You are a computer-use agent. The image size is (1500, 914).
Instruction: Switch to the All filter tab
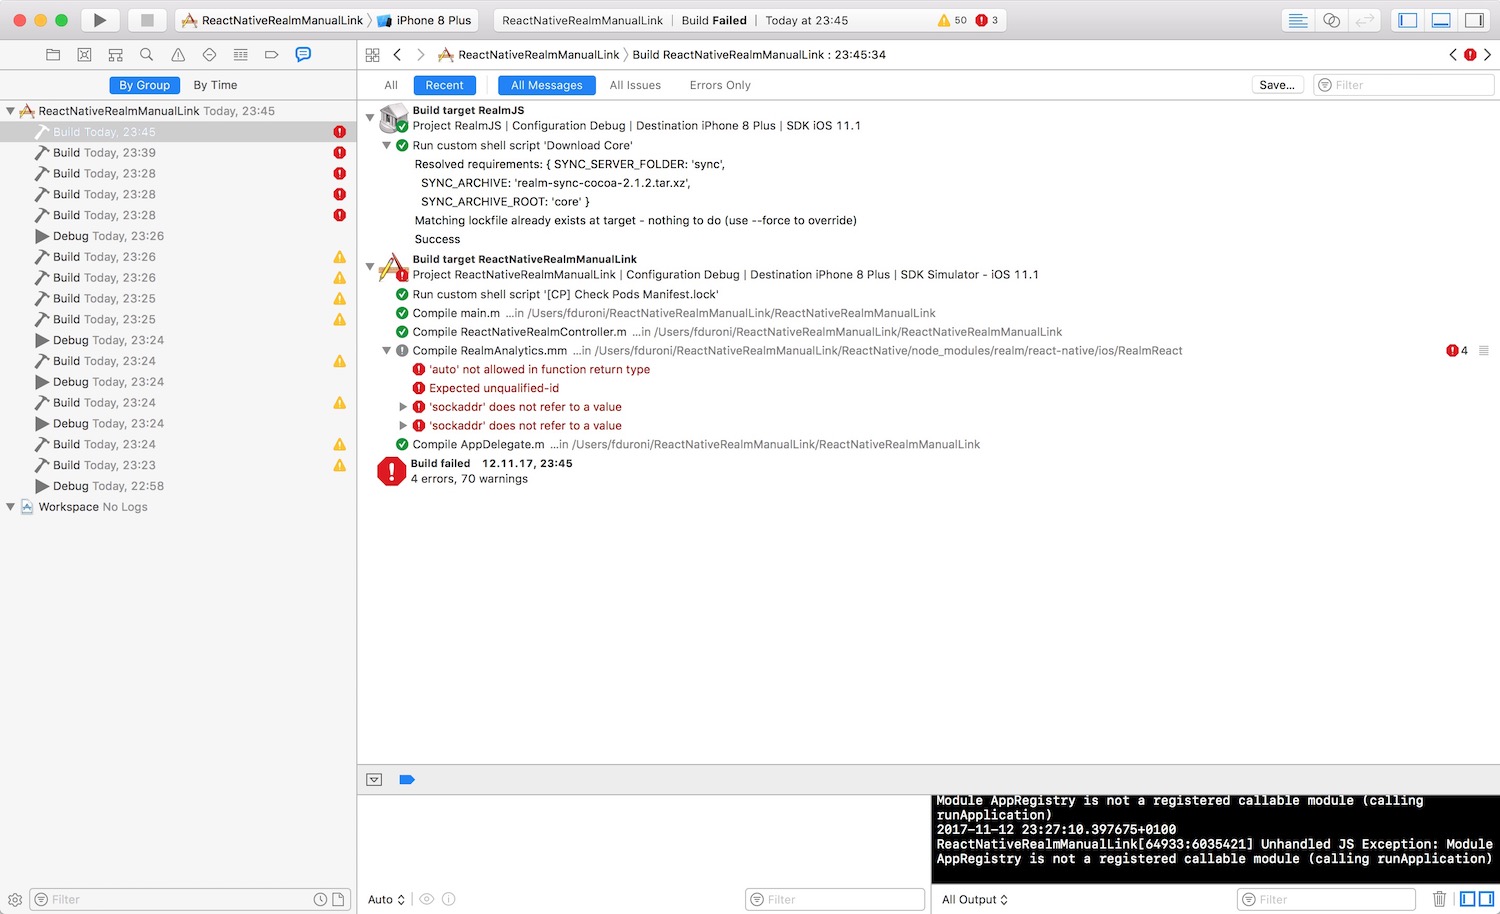tap(391, 85)
